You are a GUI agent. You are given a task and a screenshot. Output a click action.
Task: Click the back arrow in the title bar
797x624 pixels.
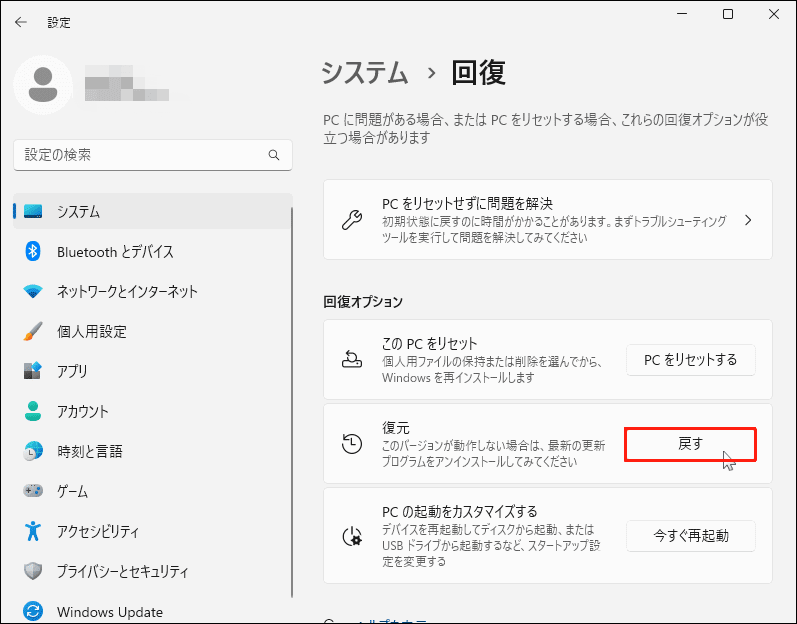point(20,22)
